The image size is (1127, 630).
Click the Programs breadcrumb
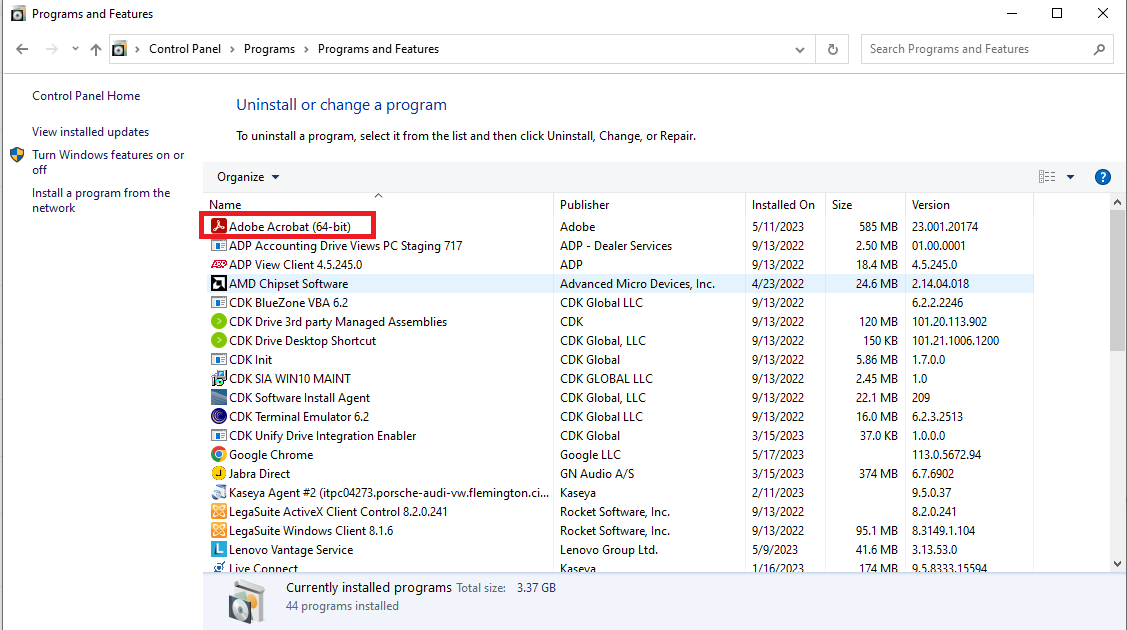pos(270,49)
